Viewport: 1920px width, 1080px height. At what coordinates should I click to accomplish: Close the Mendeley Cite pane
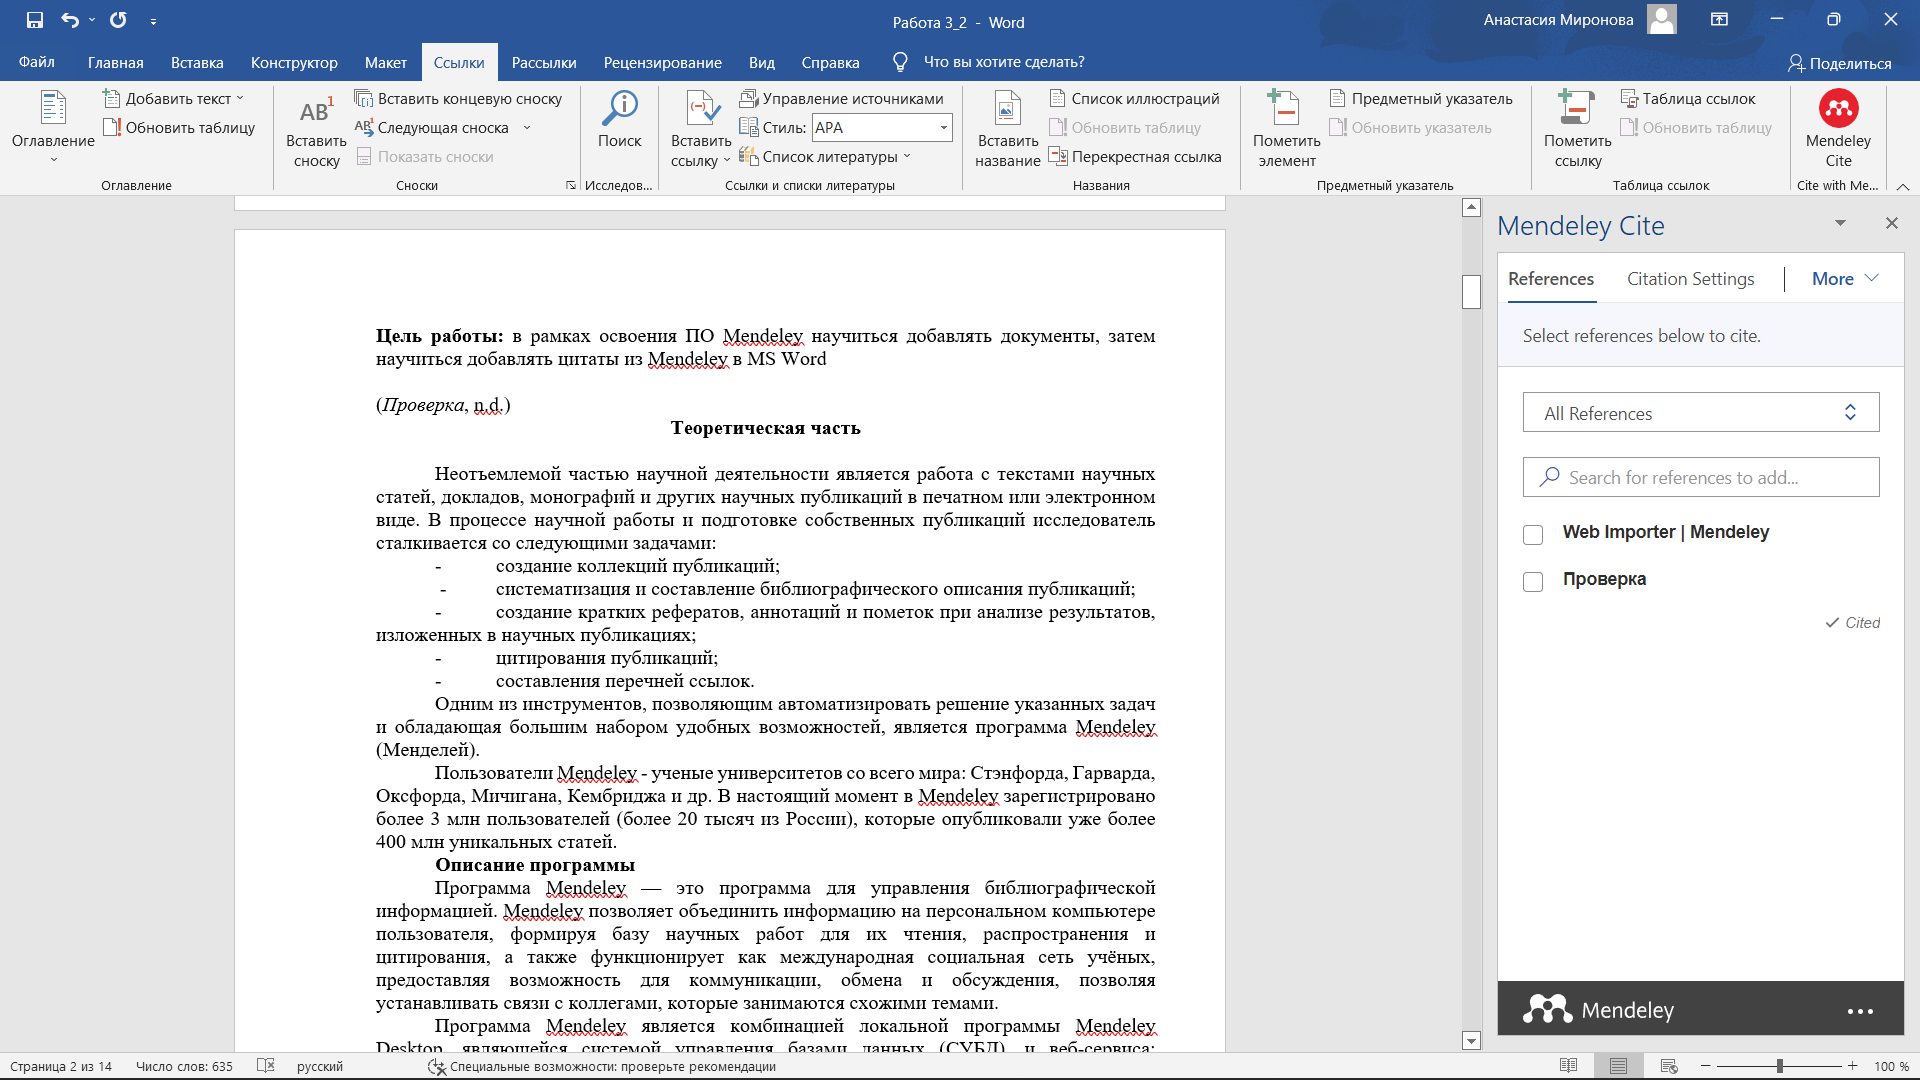click(1891, 223)
